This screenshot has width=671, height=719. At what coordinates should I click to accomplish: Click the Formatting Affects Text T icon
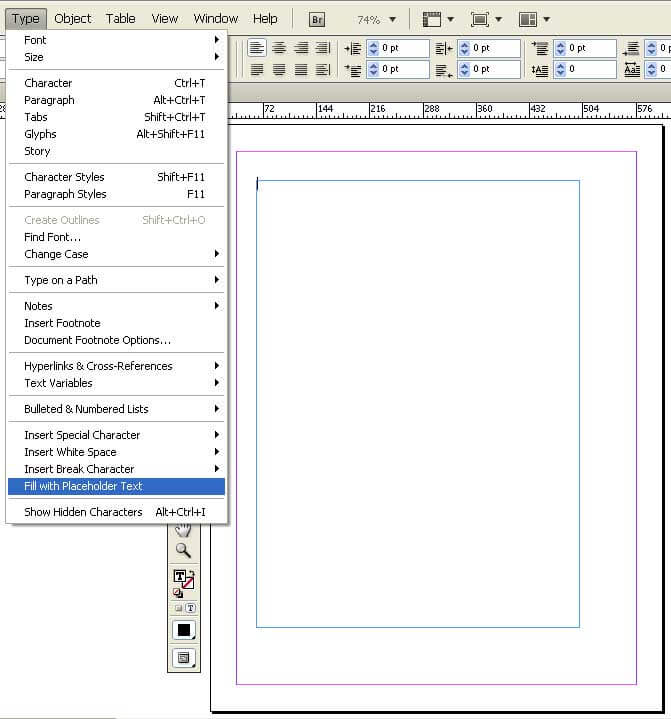point(190,608)
